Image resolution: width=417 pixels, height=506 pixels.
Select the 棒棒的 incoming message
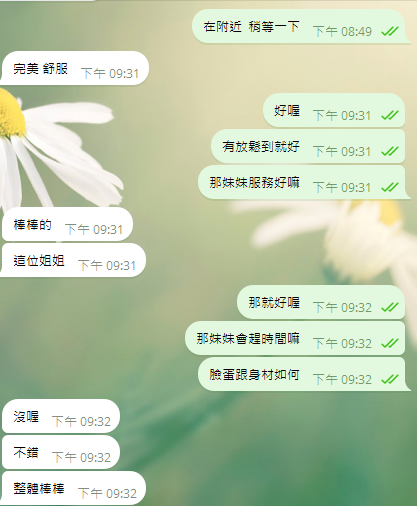[67, 224]
